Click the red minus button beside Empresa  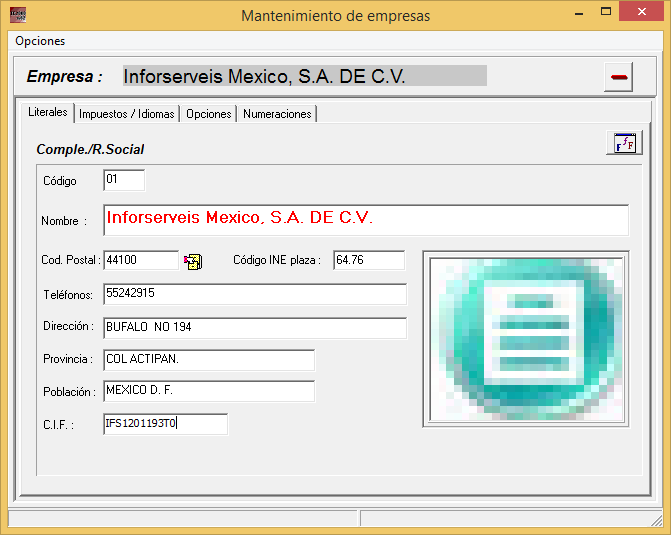pyautogui.click(x=619, y=77)
